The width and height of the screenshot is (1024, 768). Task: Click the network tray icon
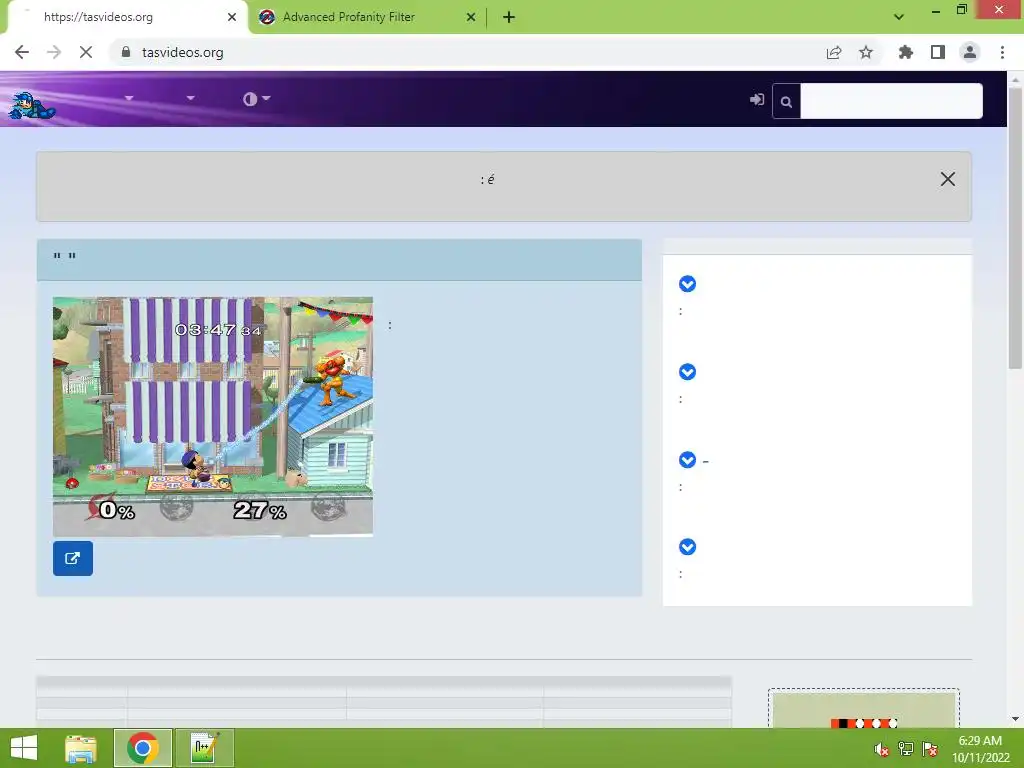(x=906, y=749)
